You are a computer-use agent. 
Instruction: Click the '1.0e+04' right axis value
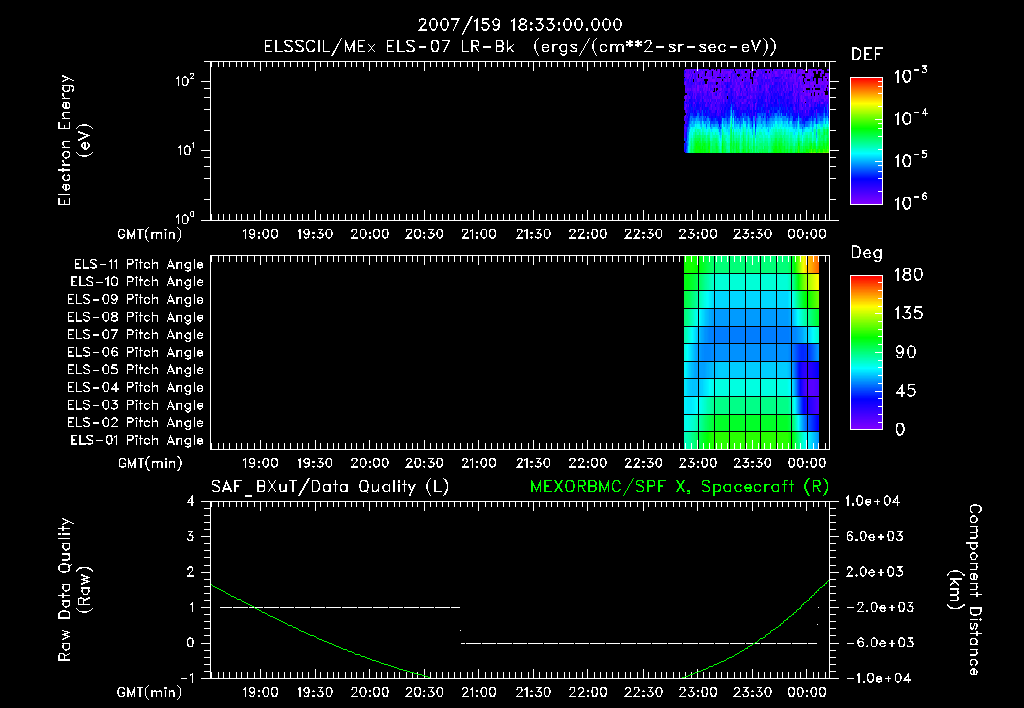click(x=872, y=501)
